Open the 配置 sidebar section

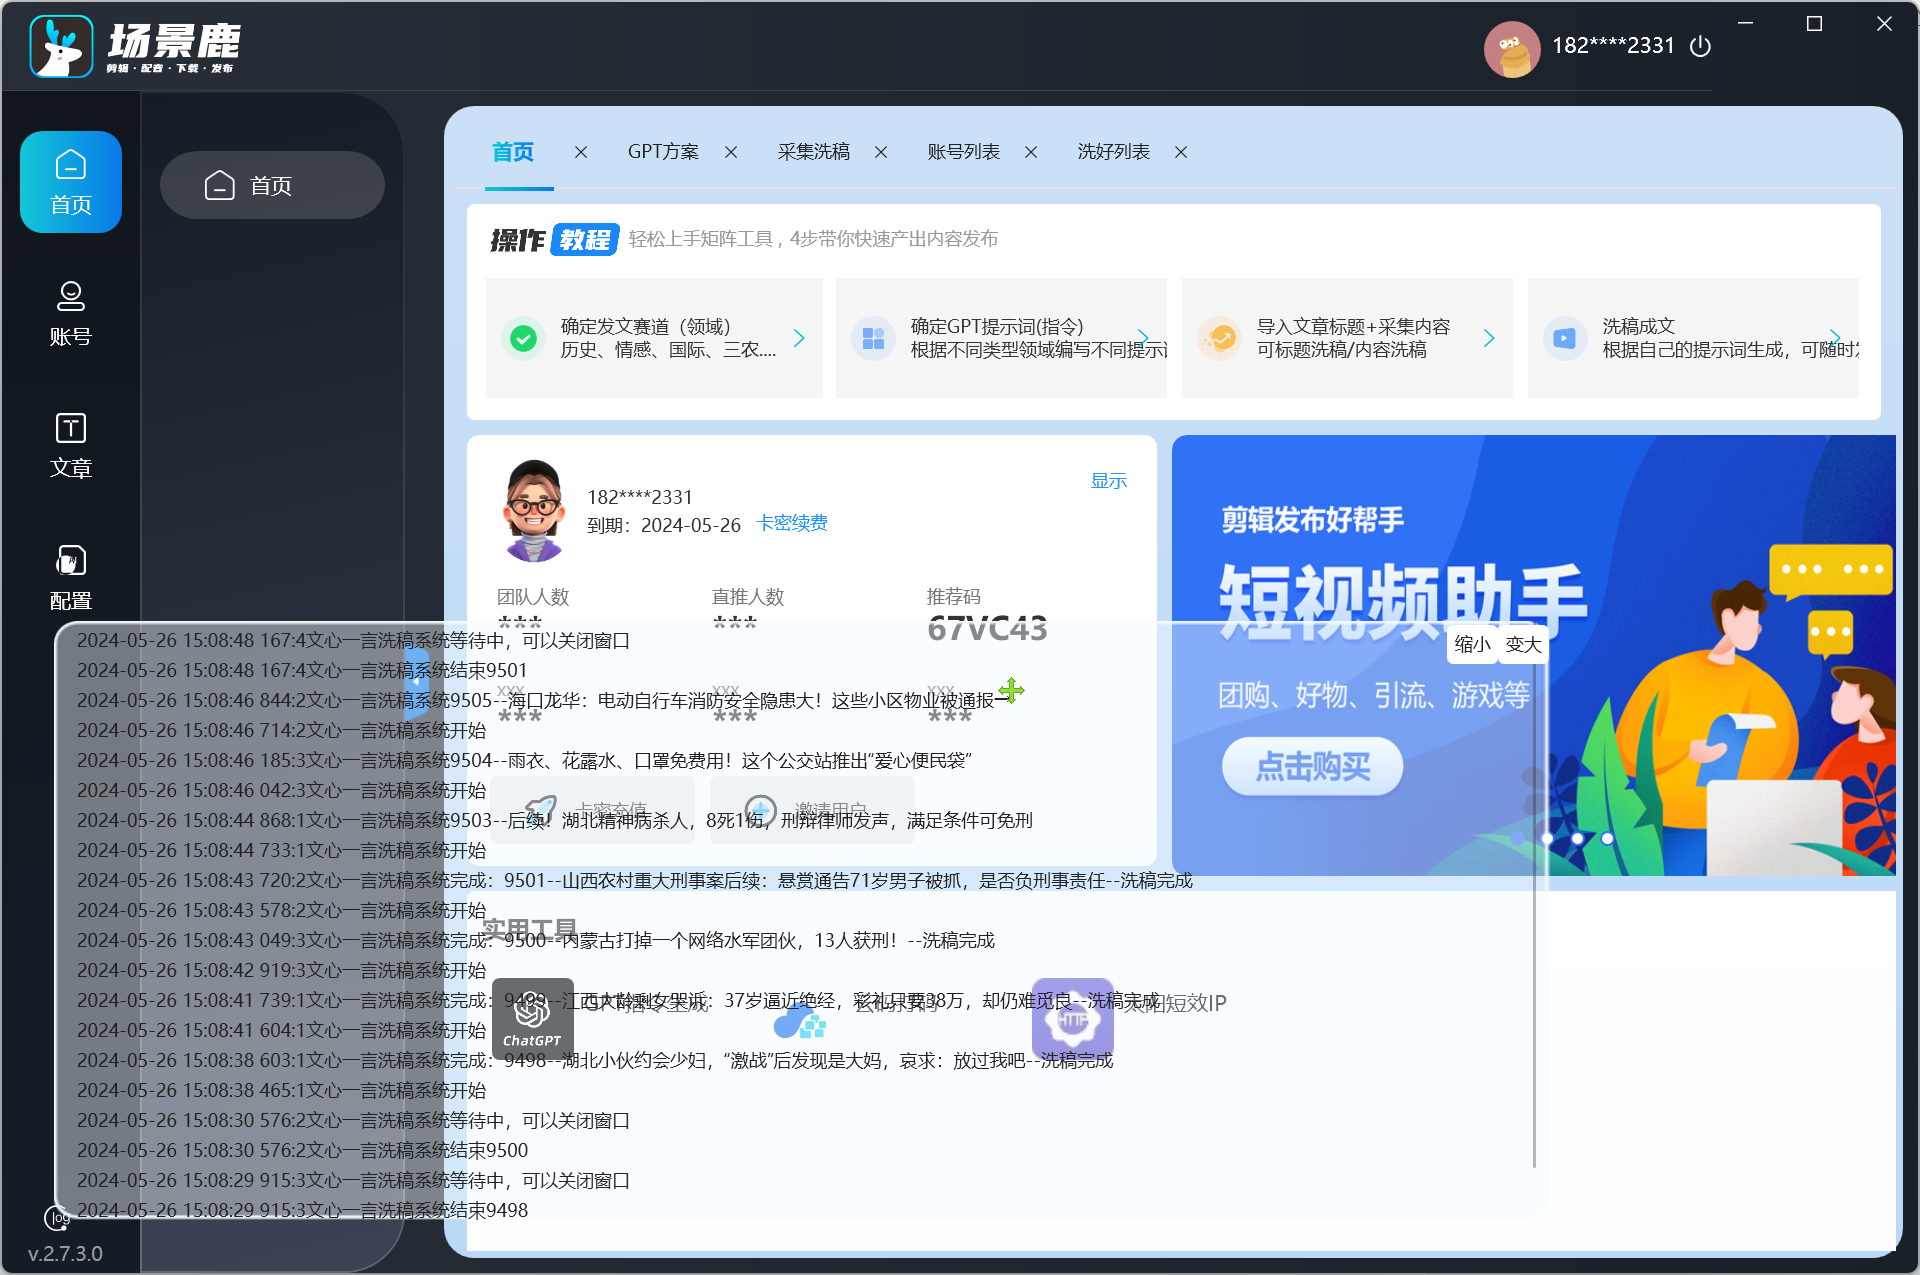70,577
